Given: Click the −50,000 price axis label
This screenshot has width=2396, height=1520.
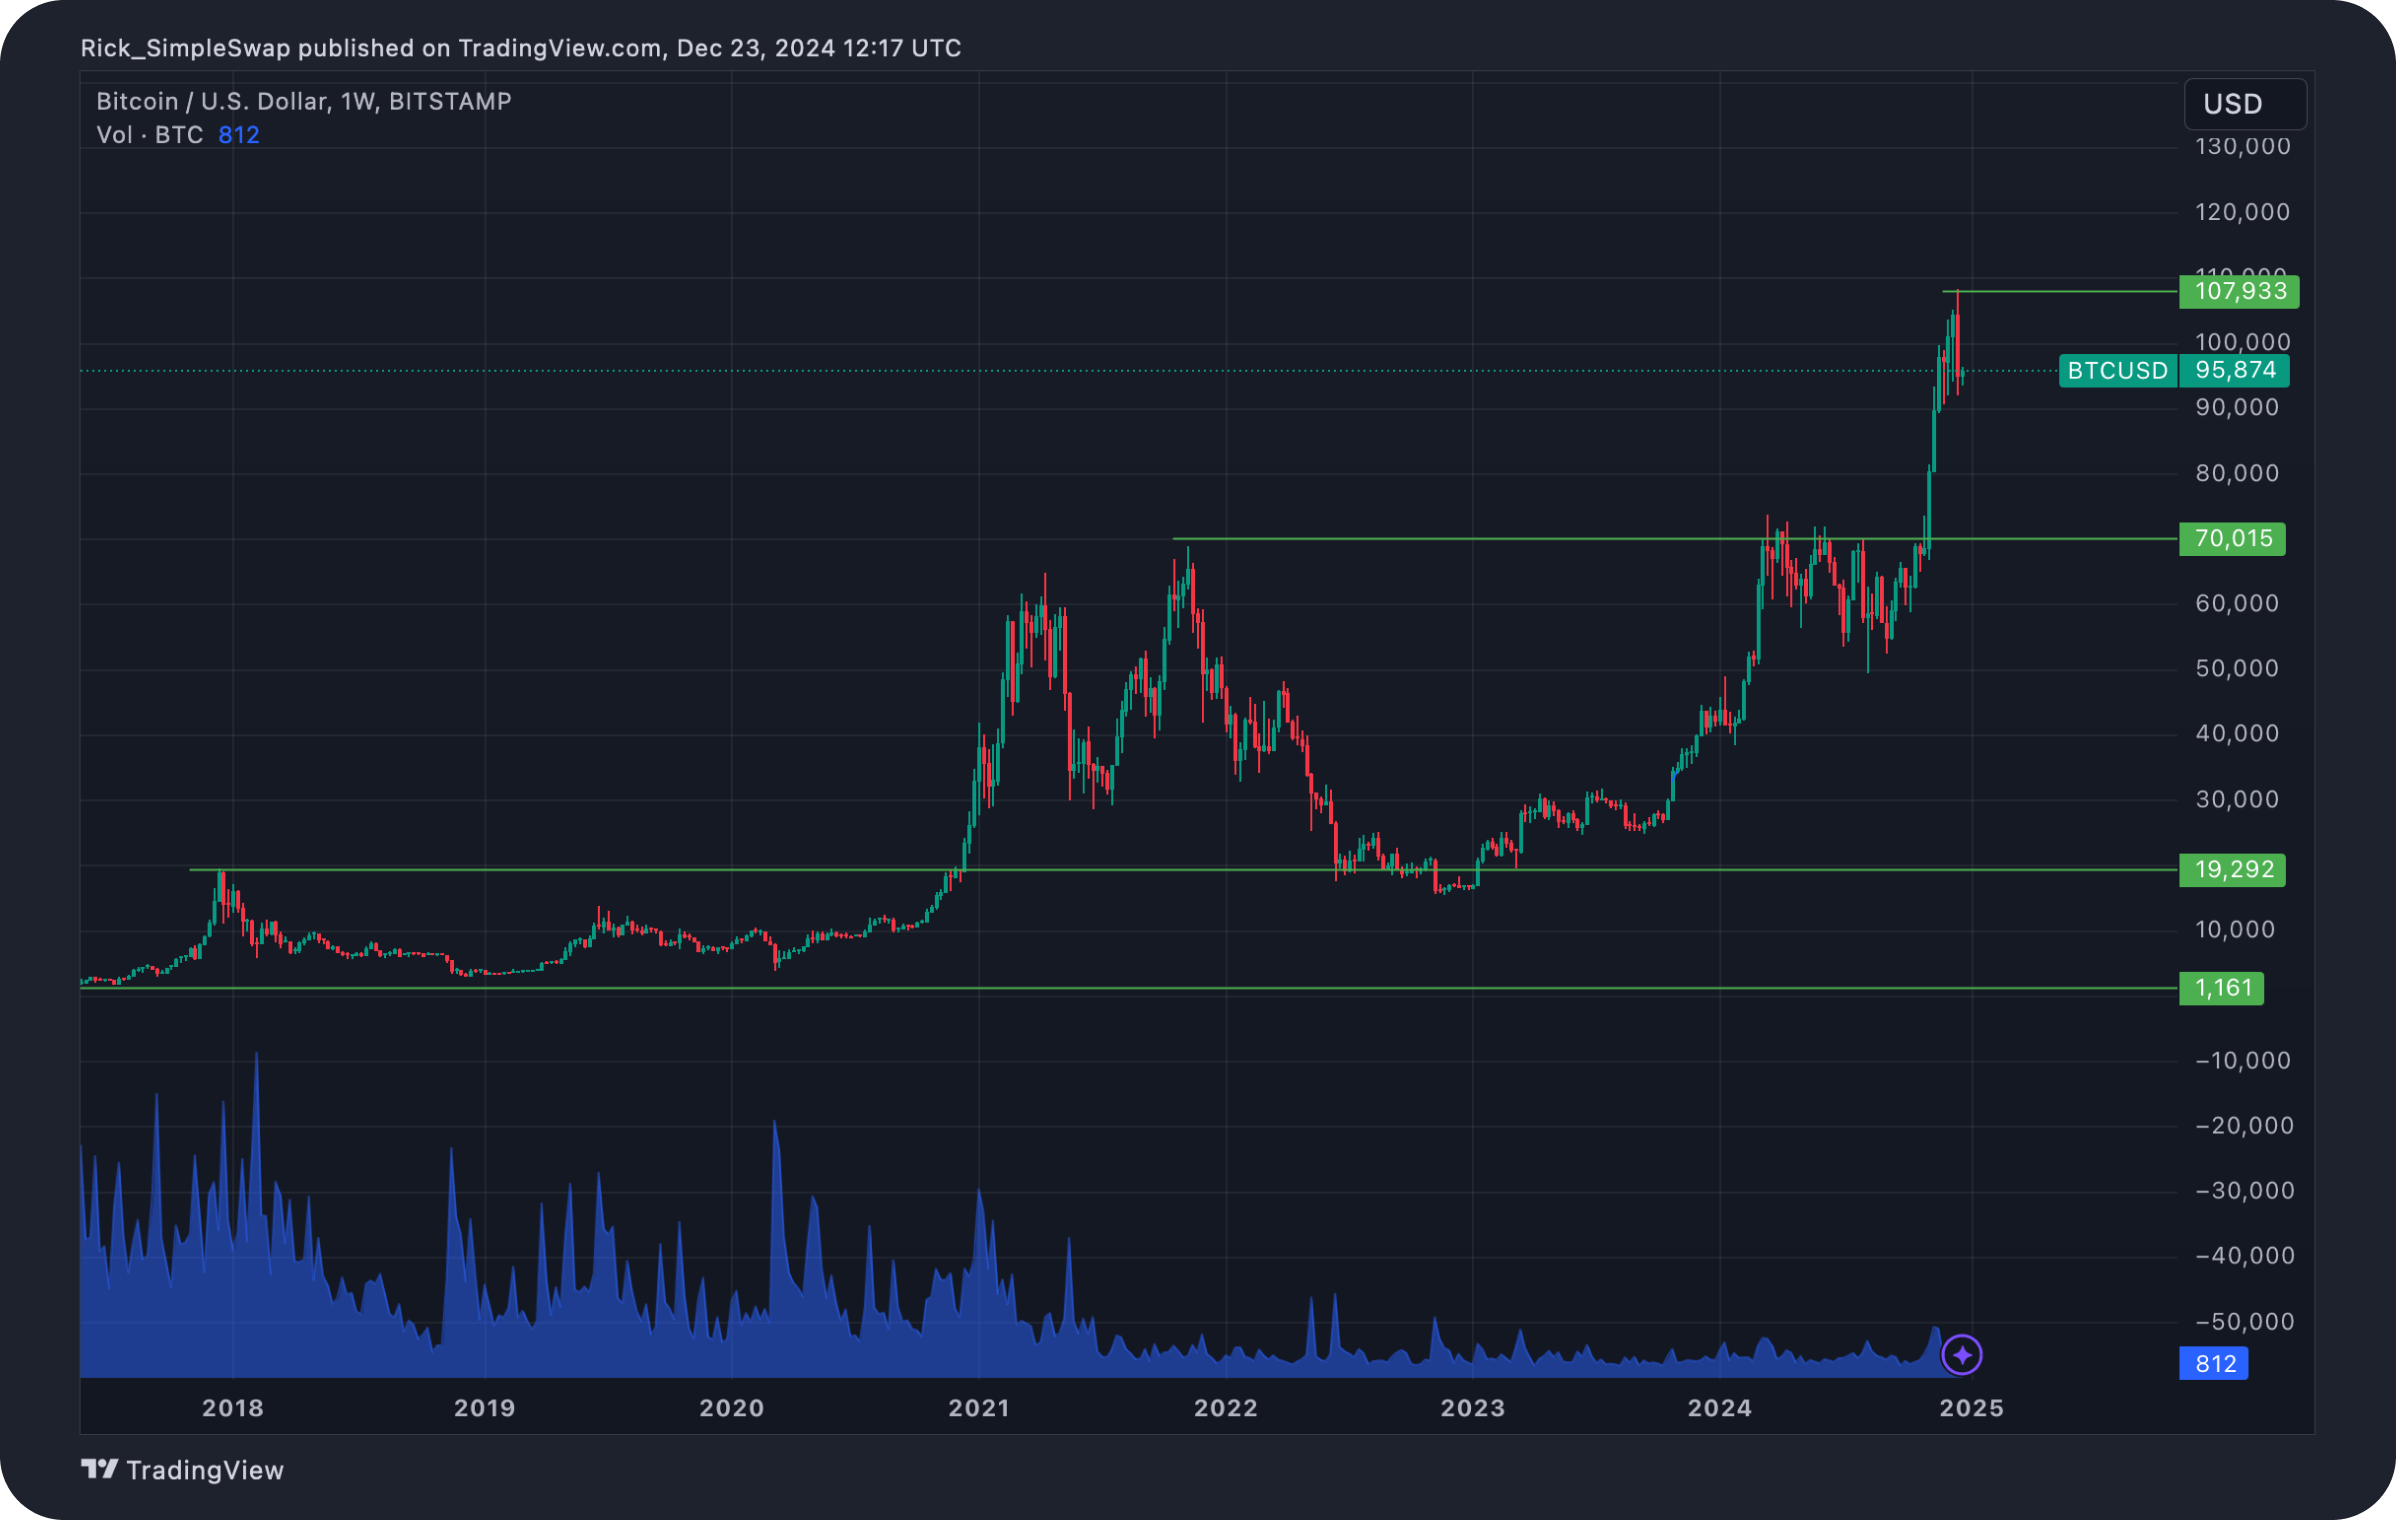Looking at the screenshot, I should 2245,1321.
